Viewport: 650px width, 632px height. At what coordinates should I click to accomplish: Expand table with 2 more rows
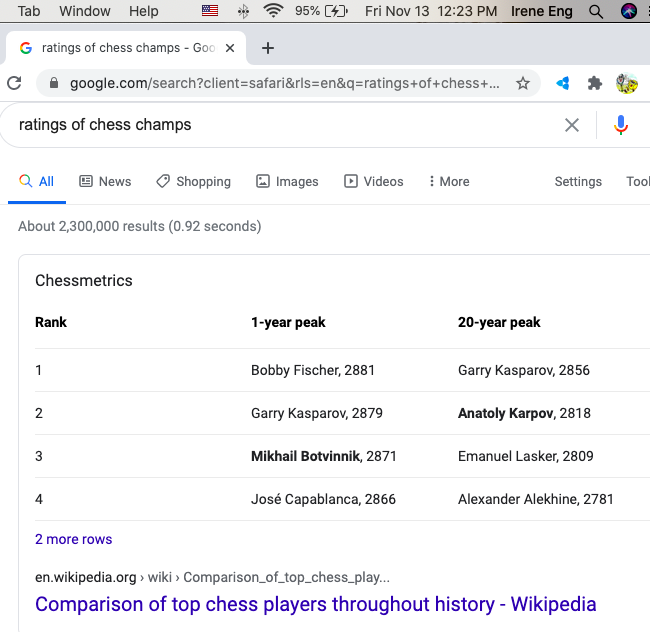73,539
